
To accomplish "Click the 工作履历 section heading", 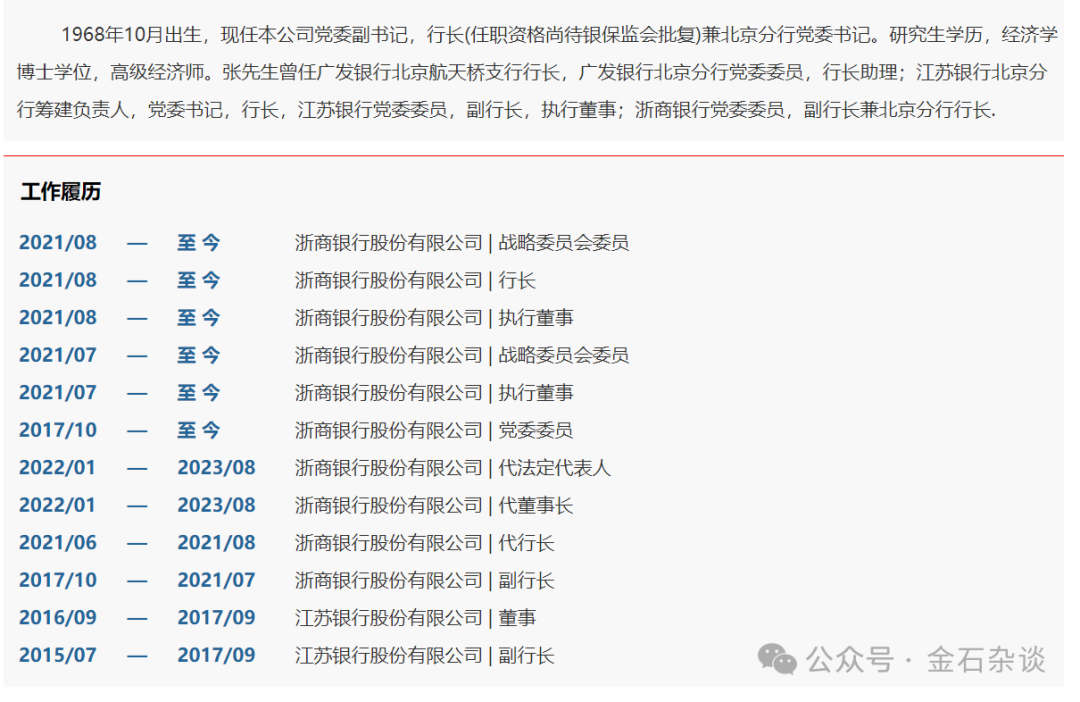I will click(x=61, y=192).
